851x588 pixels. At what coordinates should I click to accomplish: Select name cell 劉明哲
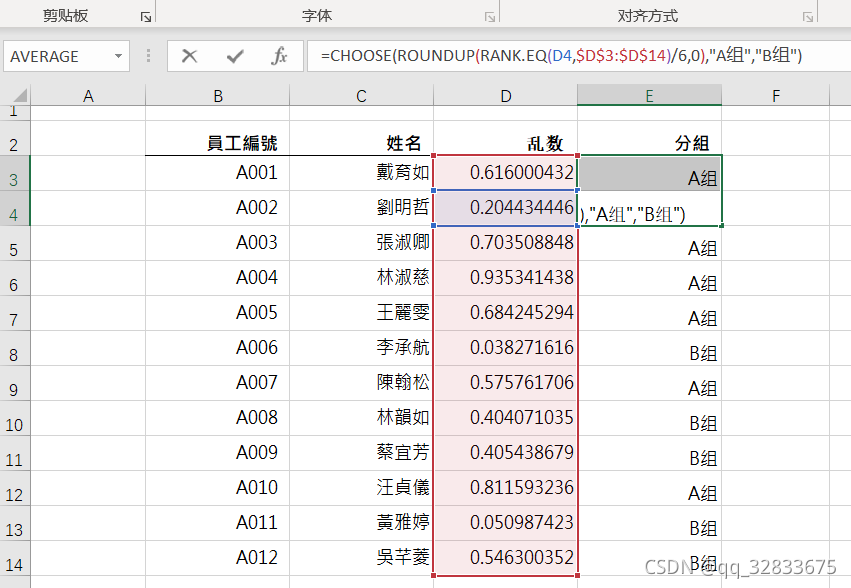pyautogui.click(x=361, y=208)
